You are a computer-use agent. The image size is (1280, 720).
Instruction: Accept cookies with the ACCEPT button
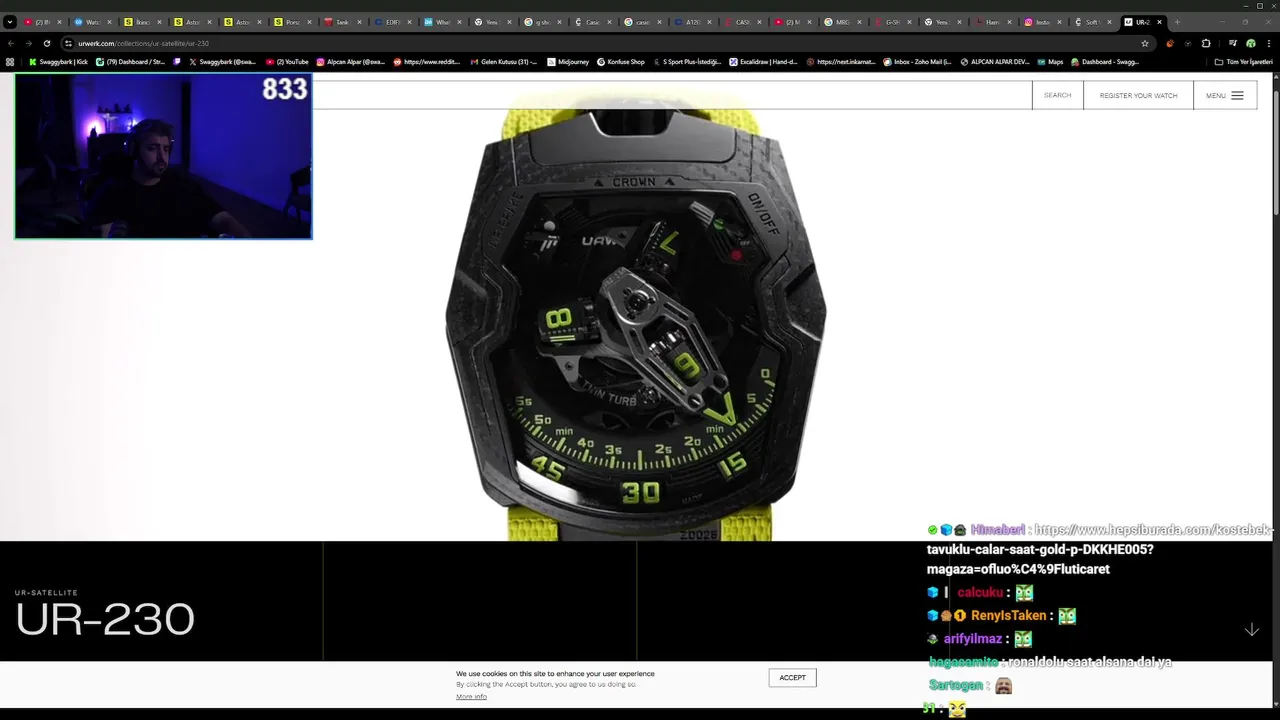(792, 677)
